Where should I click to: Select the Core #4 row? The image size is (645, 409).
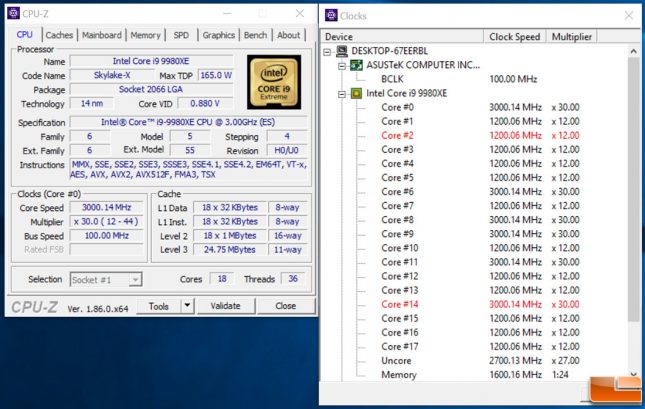point(480,163)
